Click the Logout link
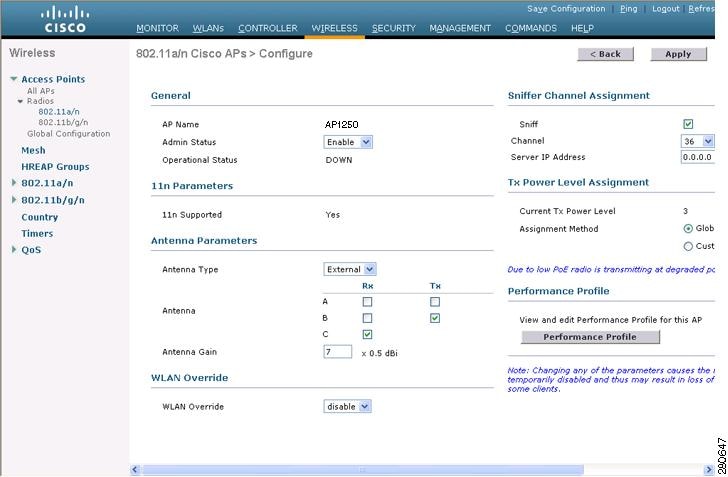 point(665,9)
